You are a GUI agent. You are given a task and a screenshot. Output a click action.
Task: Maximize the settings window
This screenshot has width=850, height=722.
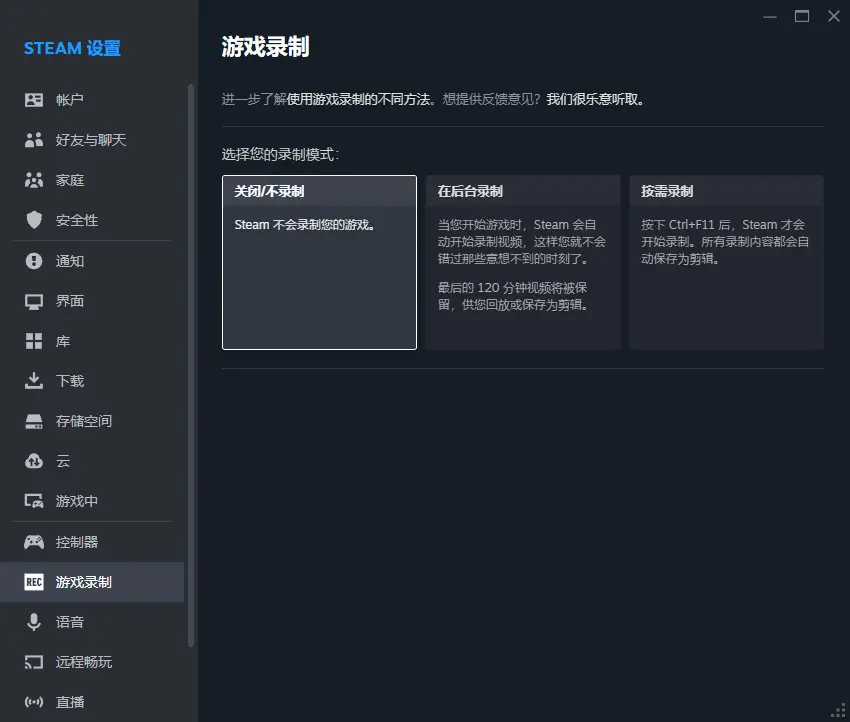(x=802, y=17)
